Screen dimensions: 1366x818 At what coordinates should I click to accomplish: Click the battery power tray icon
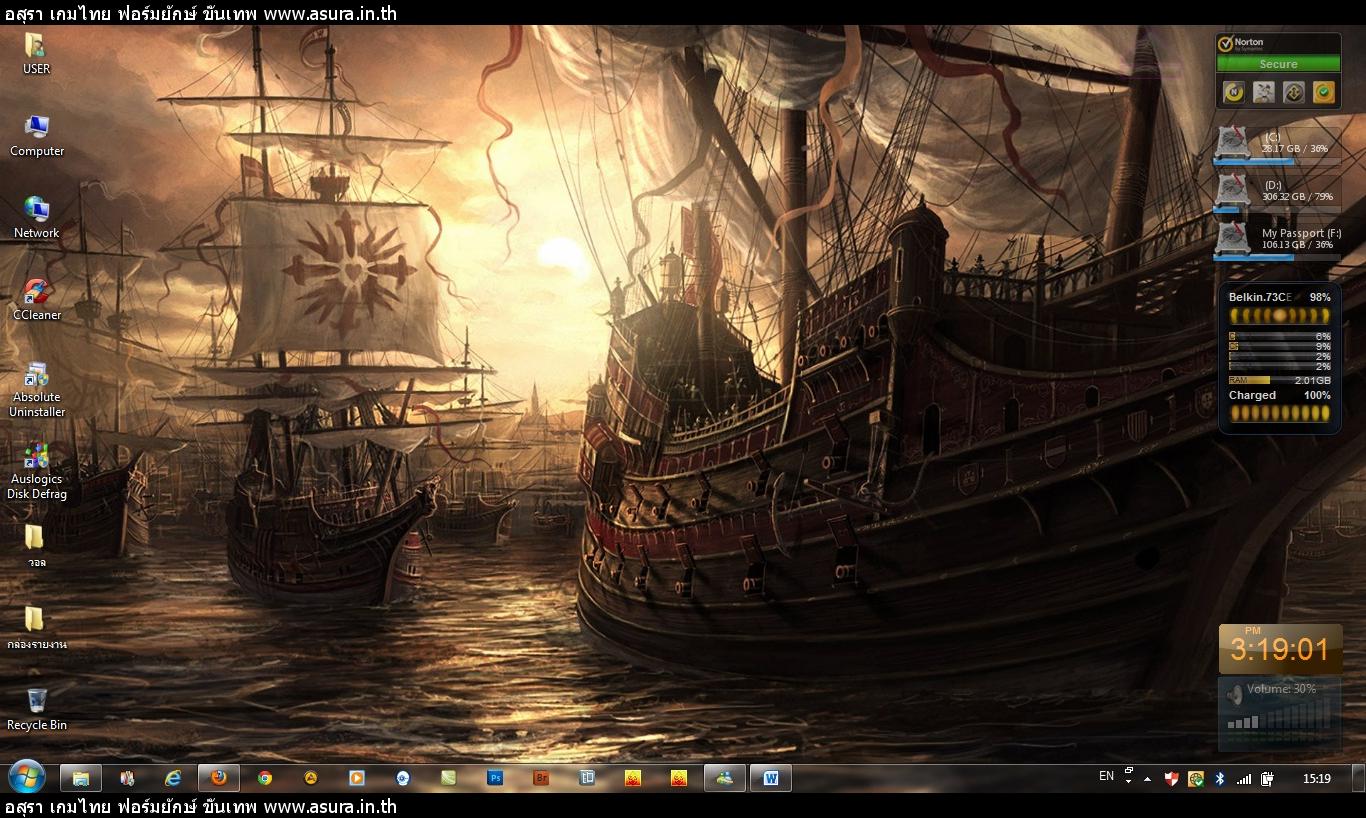point(1267,778)
